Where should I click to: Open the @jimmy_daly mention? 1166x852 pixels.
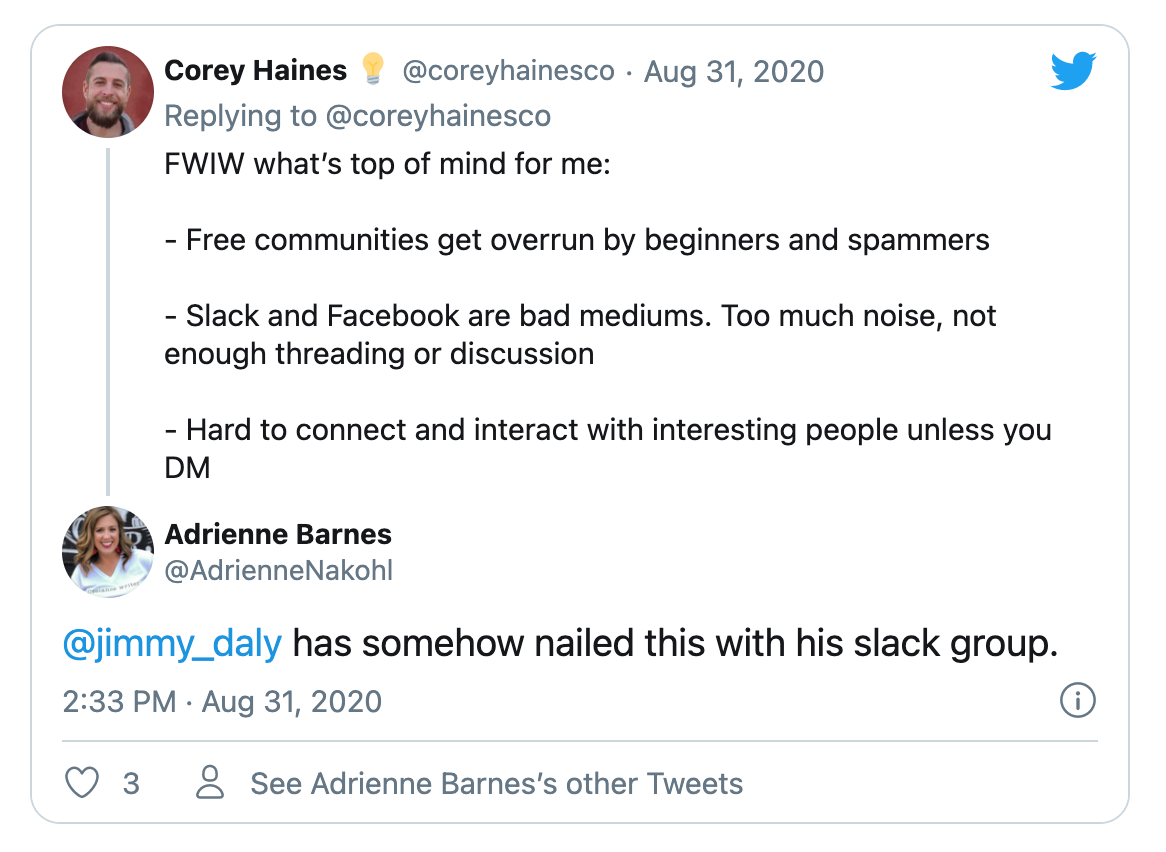(172, 644)
